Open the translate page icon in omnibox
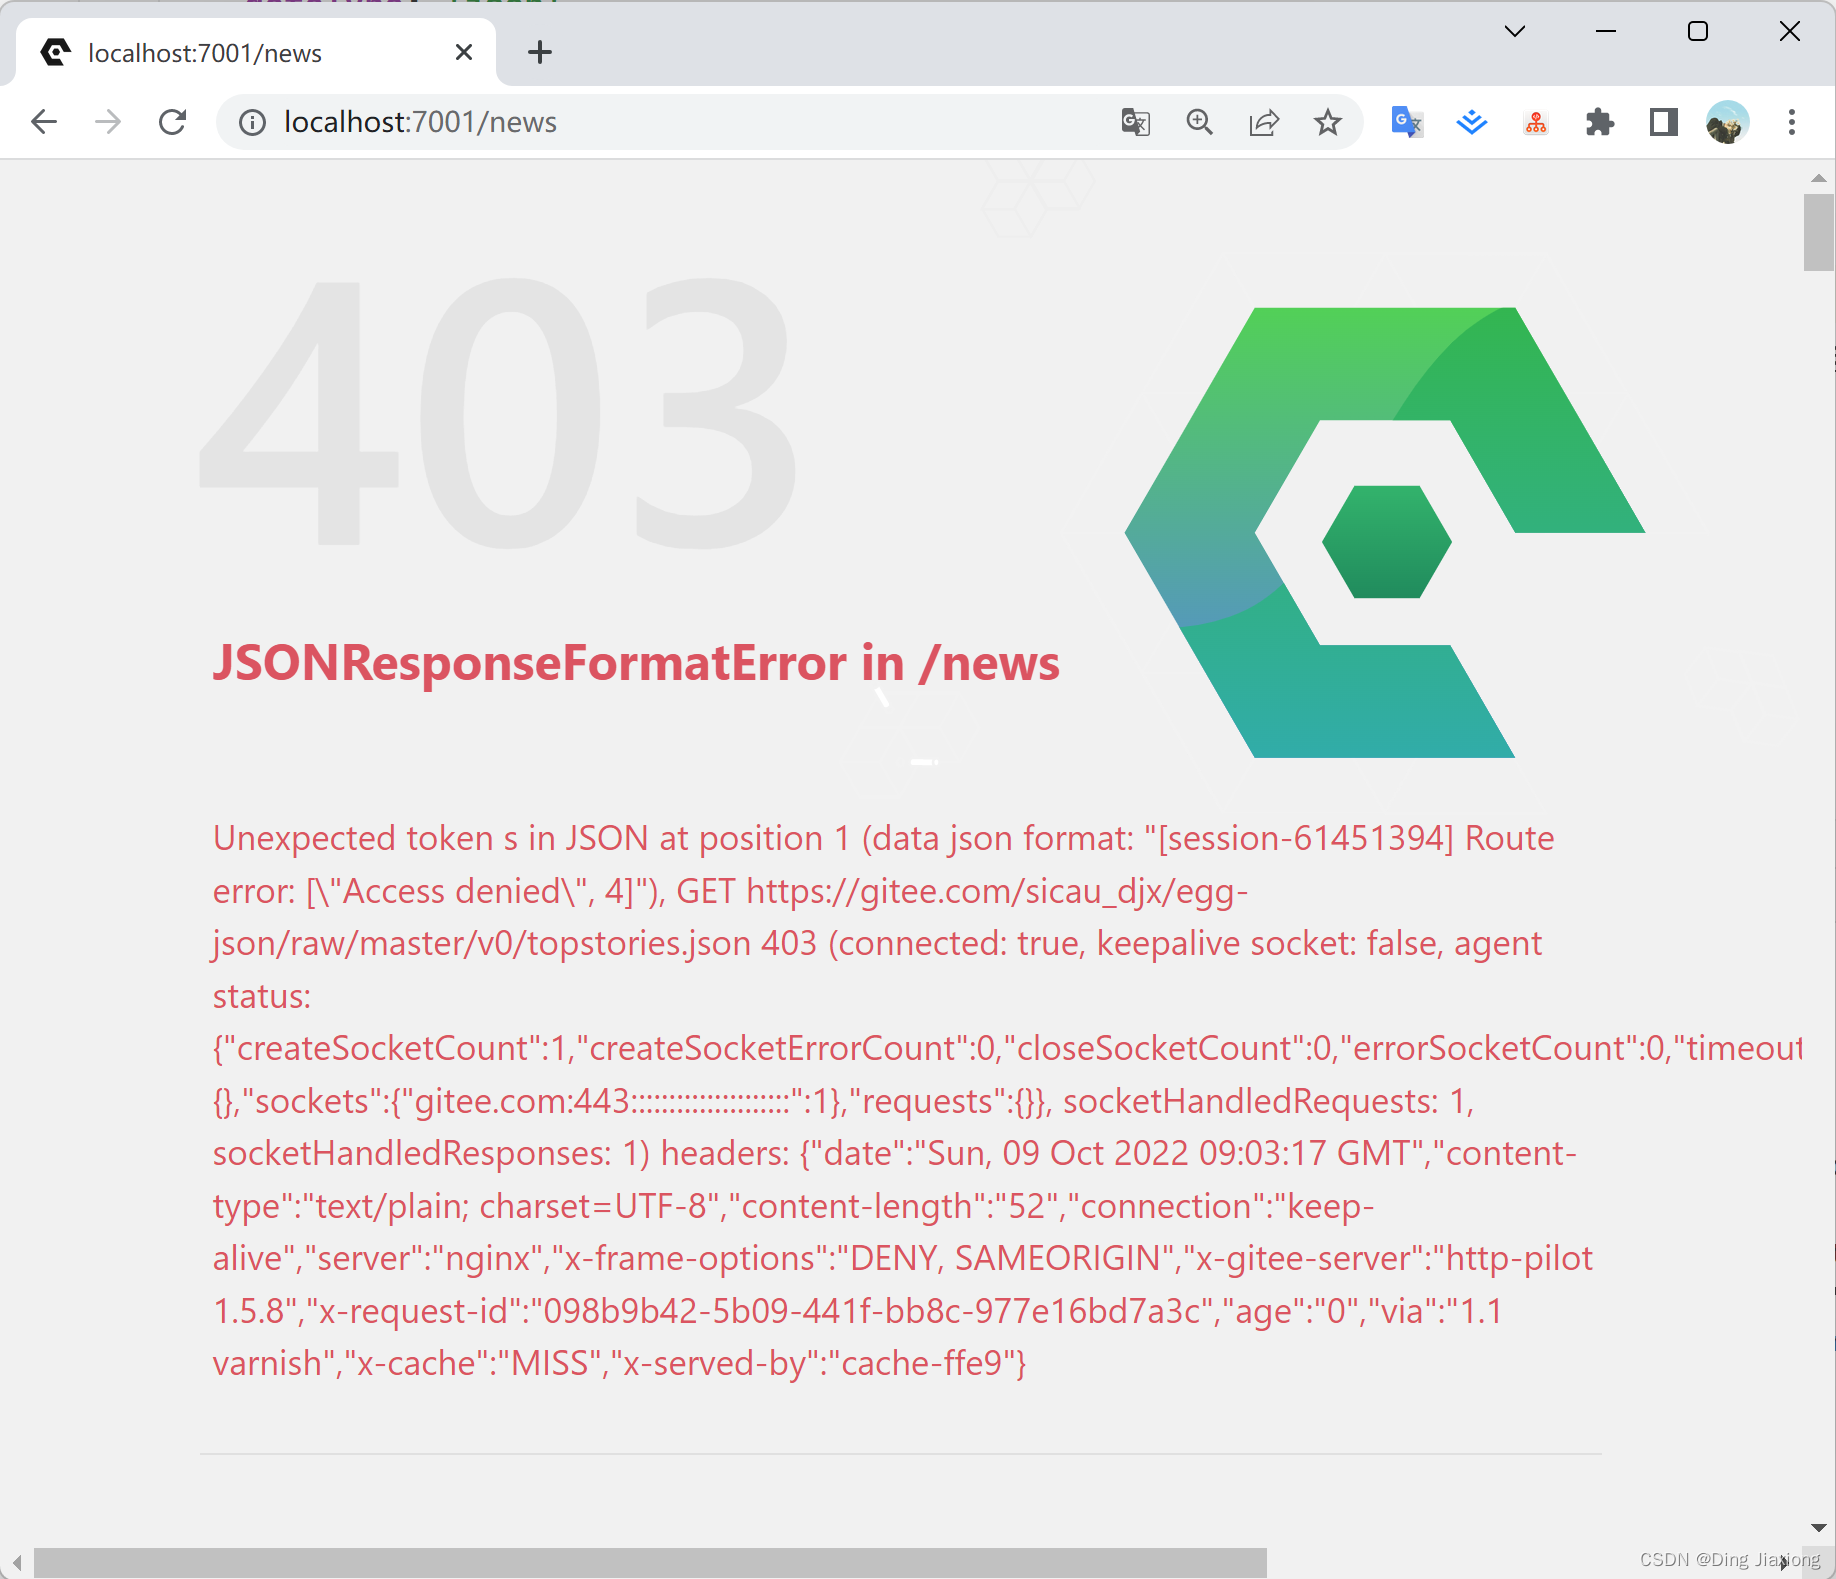Image resolution: width=1836 pixels, height=1579 pixels. click(1136, 122)
